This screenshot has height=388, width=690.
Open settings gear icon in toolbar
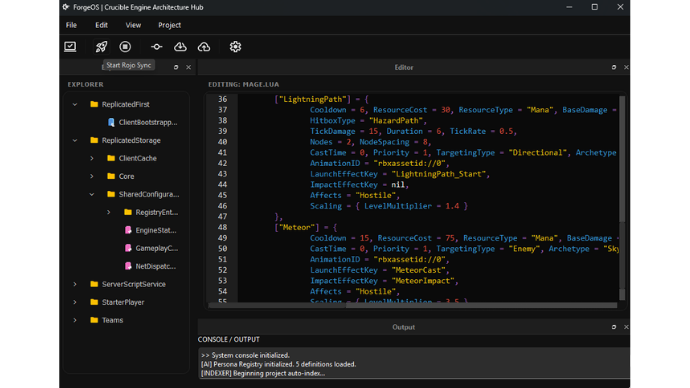tap(235, 47)
